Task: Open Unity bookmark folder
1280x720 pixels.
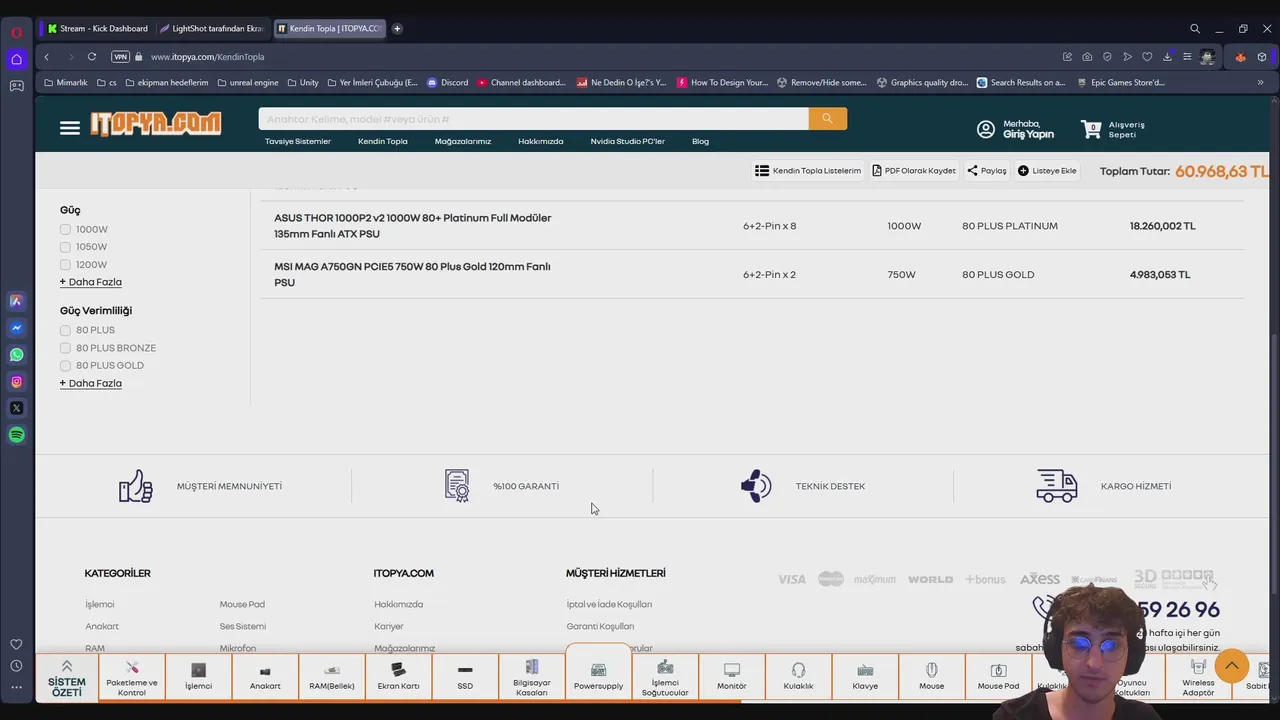Action: 302,83
